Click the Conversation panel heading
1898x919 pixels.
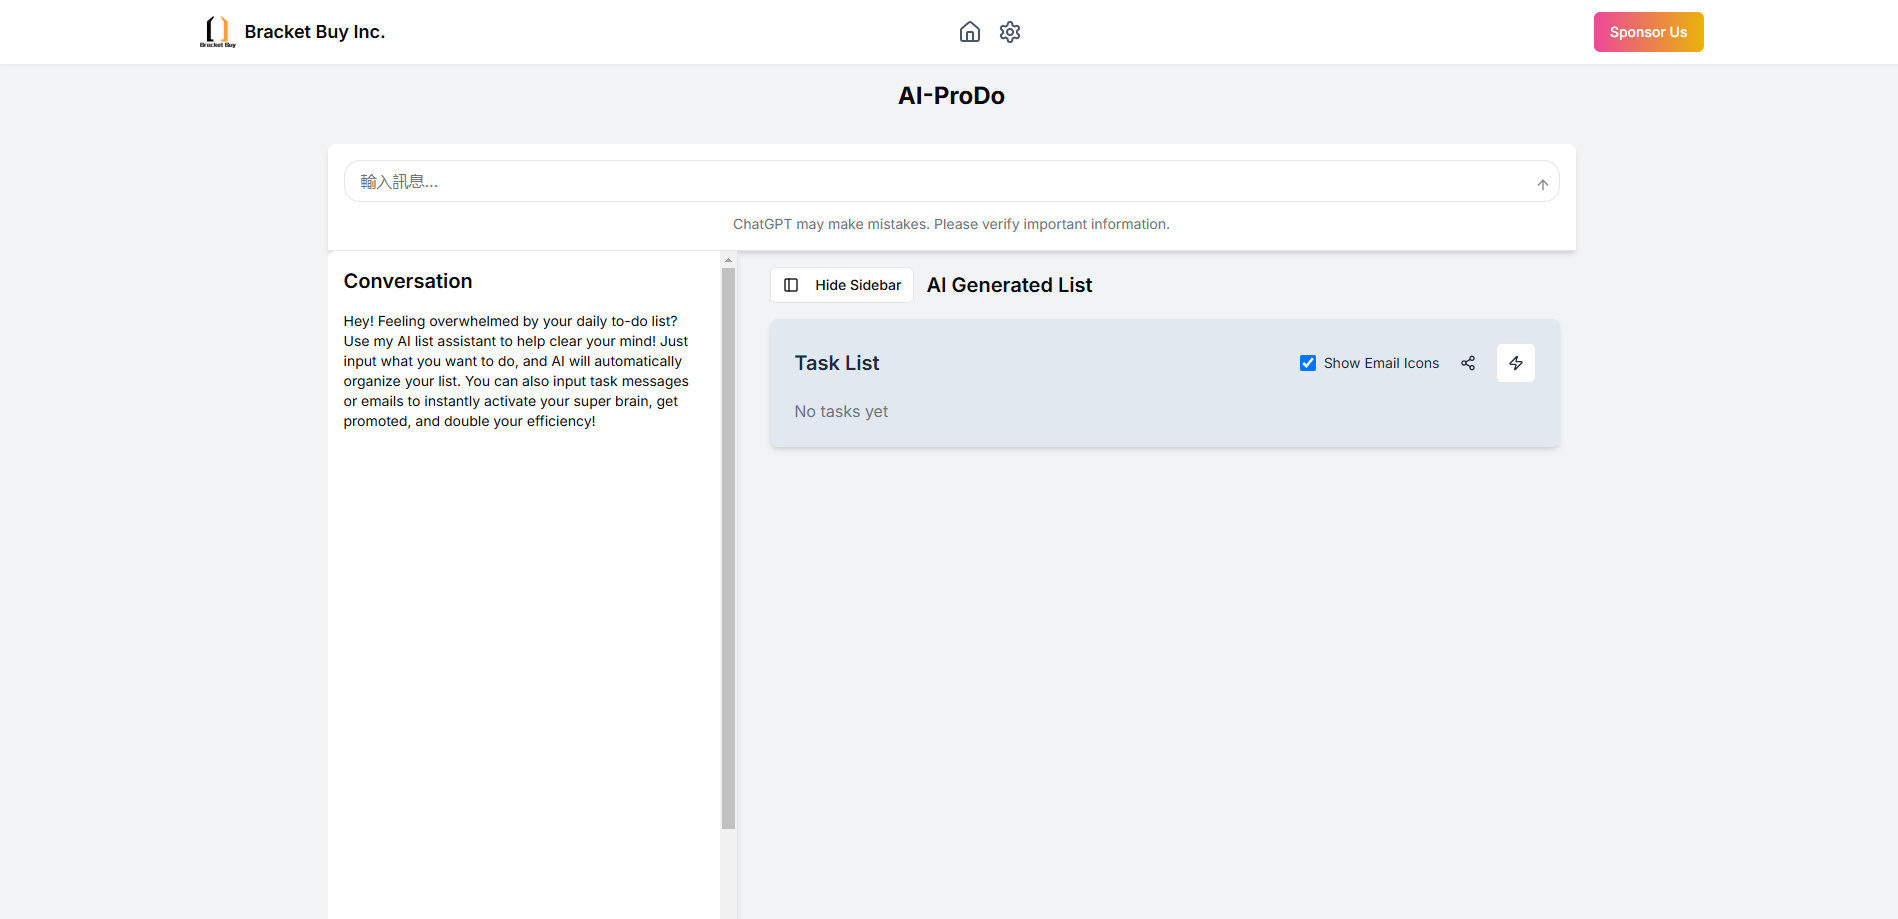[x=408, y=281]
